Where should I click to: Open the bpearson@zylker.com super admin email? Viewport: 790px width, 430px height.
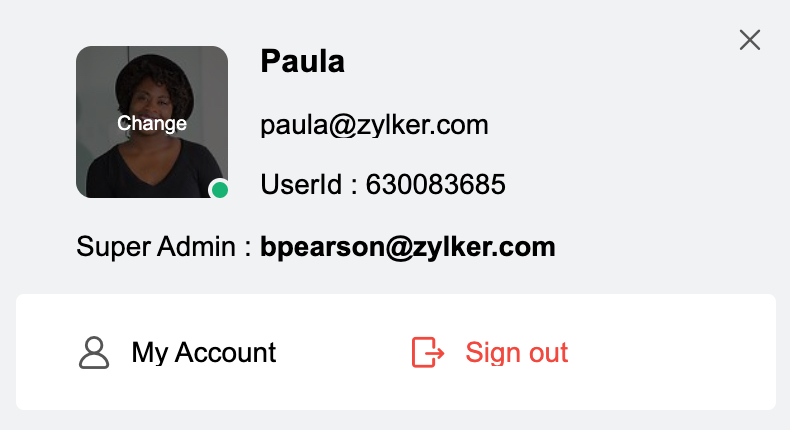pyautogui.click(x=408, y=247)
